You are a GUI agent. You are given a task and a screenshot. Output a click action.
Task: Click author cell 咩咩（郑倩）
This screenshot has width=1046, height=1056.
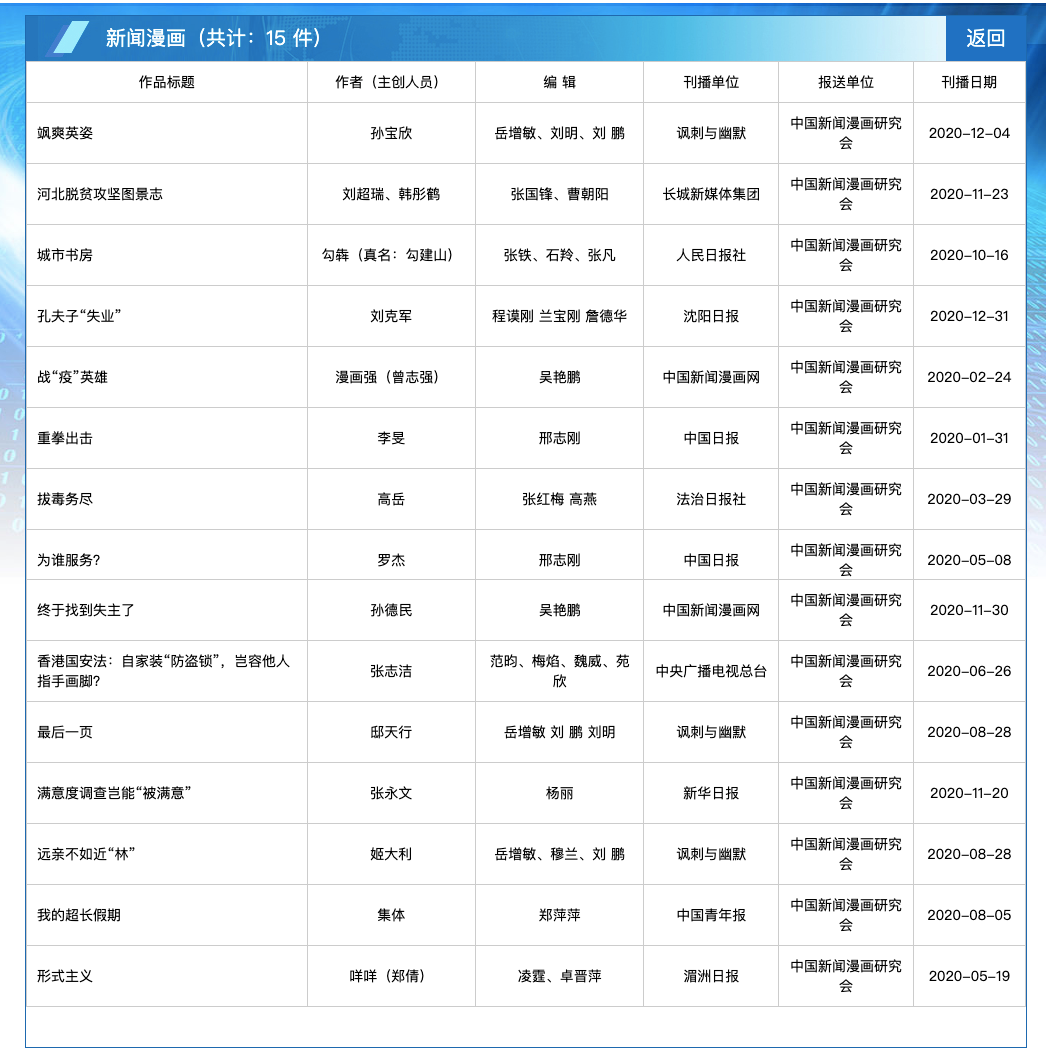391,976
